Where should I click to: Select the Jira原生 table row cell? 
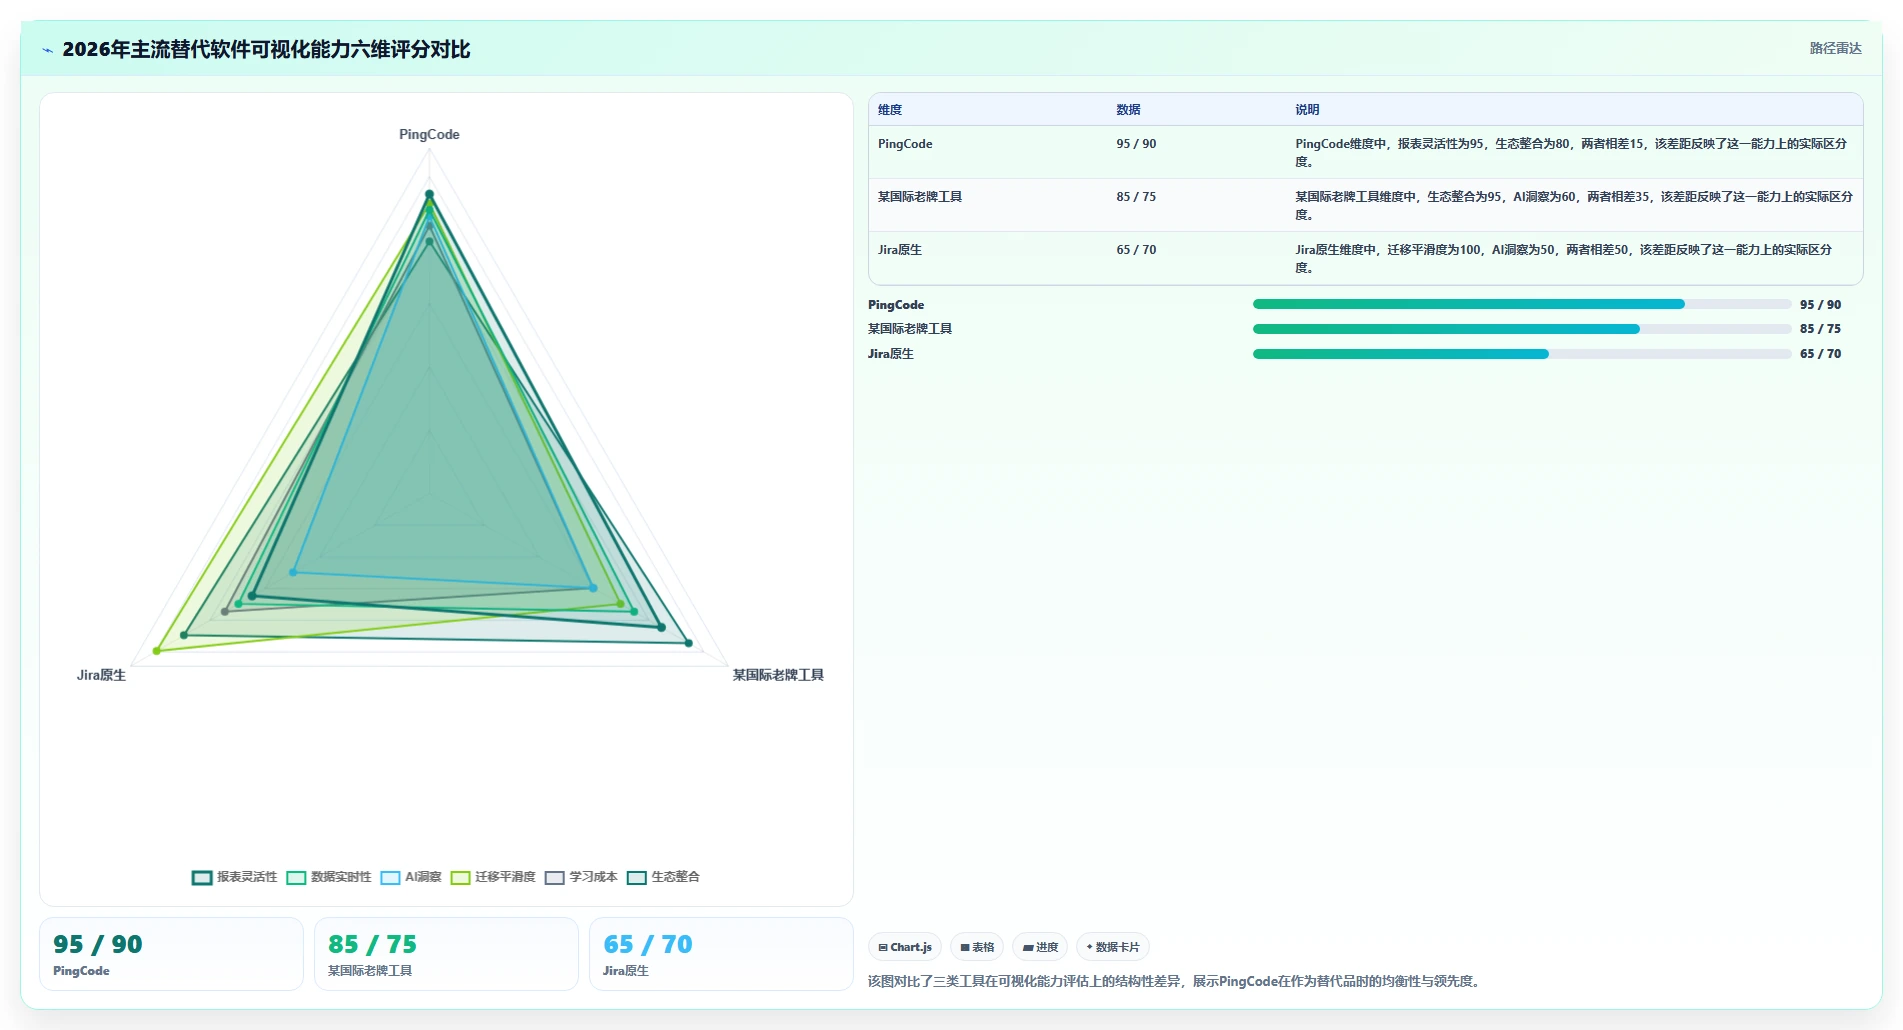point(900,250)
